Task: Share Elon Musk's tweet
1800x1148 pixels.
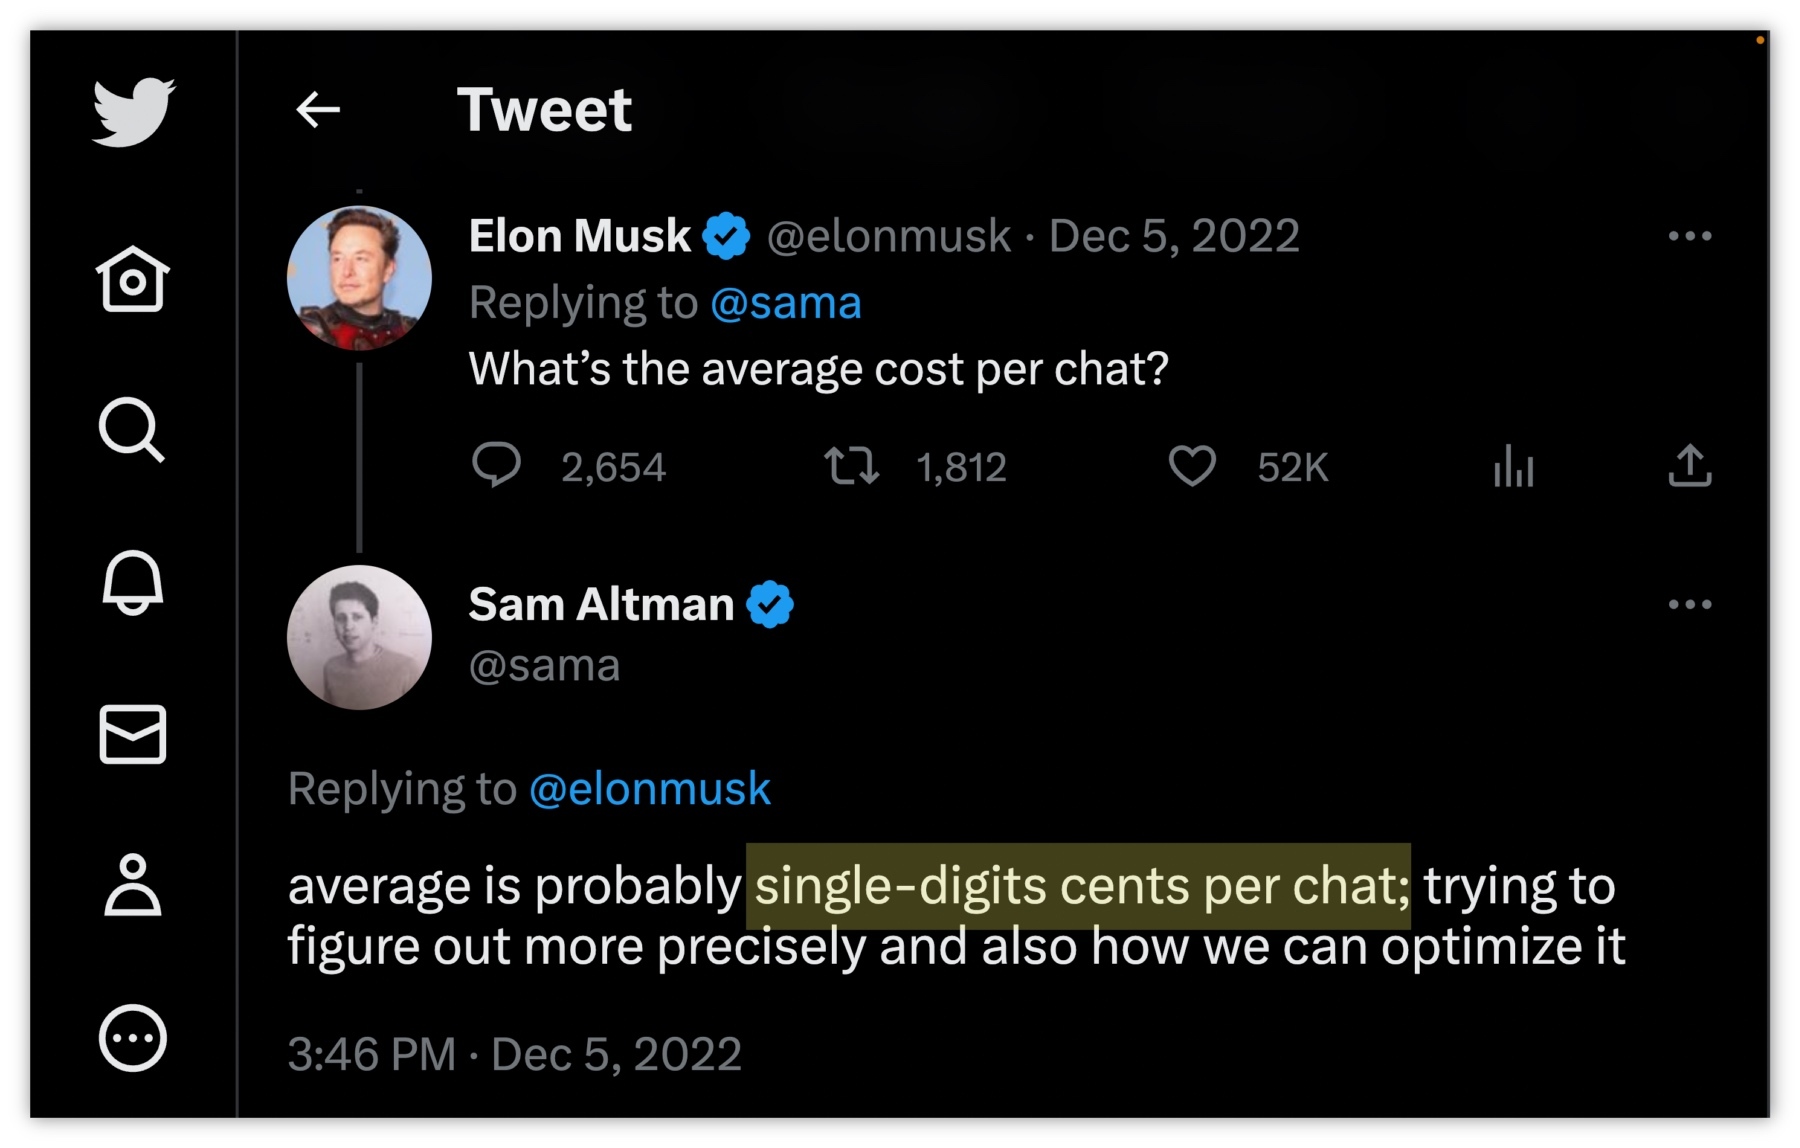Action: tap(1690, 465)
